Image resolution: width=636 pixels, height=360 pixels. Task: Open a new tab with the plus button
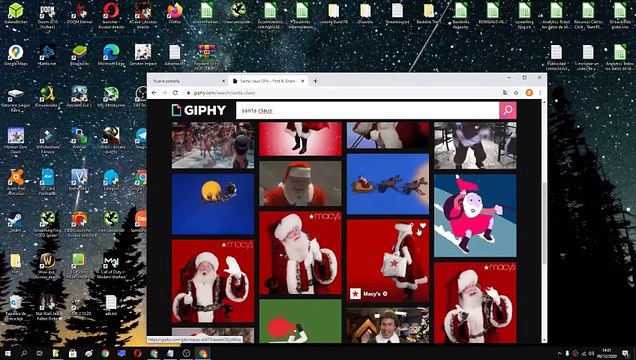315,81
